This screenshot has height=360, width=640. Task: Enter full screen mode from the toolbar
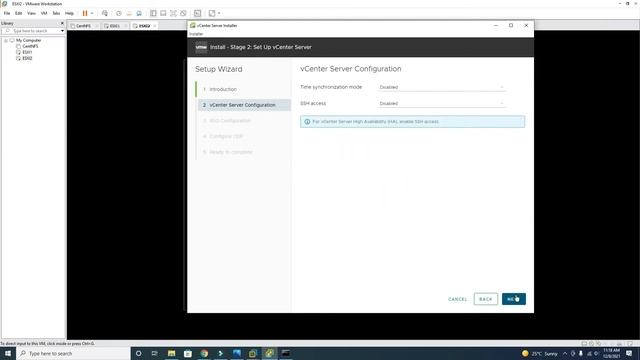pyautogui.click(x=173, y=13)
